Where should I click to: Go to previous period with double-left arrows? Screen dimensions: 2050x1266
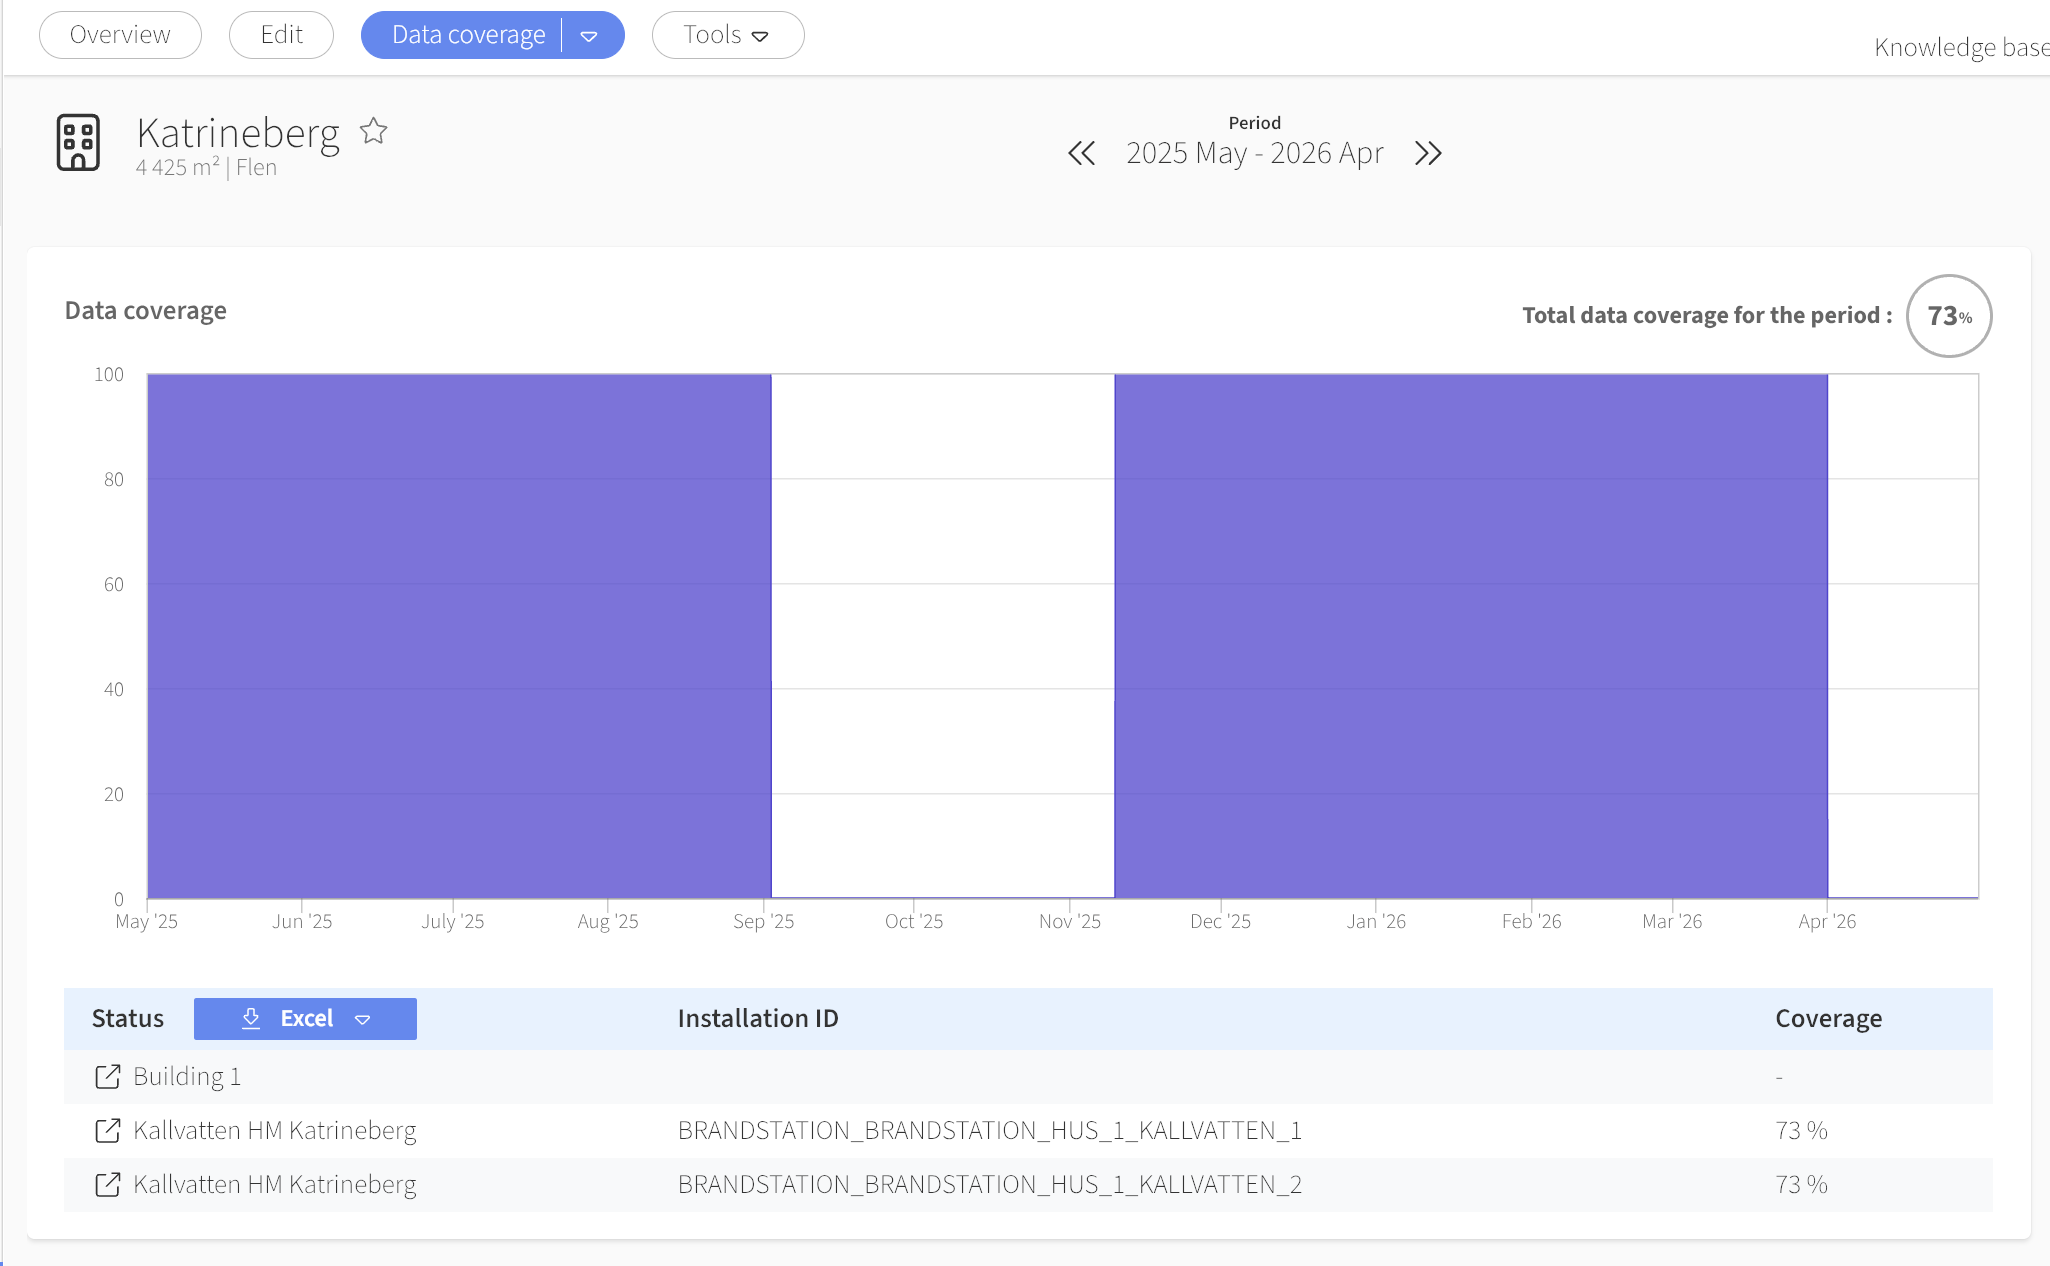point(1081,153)
